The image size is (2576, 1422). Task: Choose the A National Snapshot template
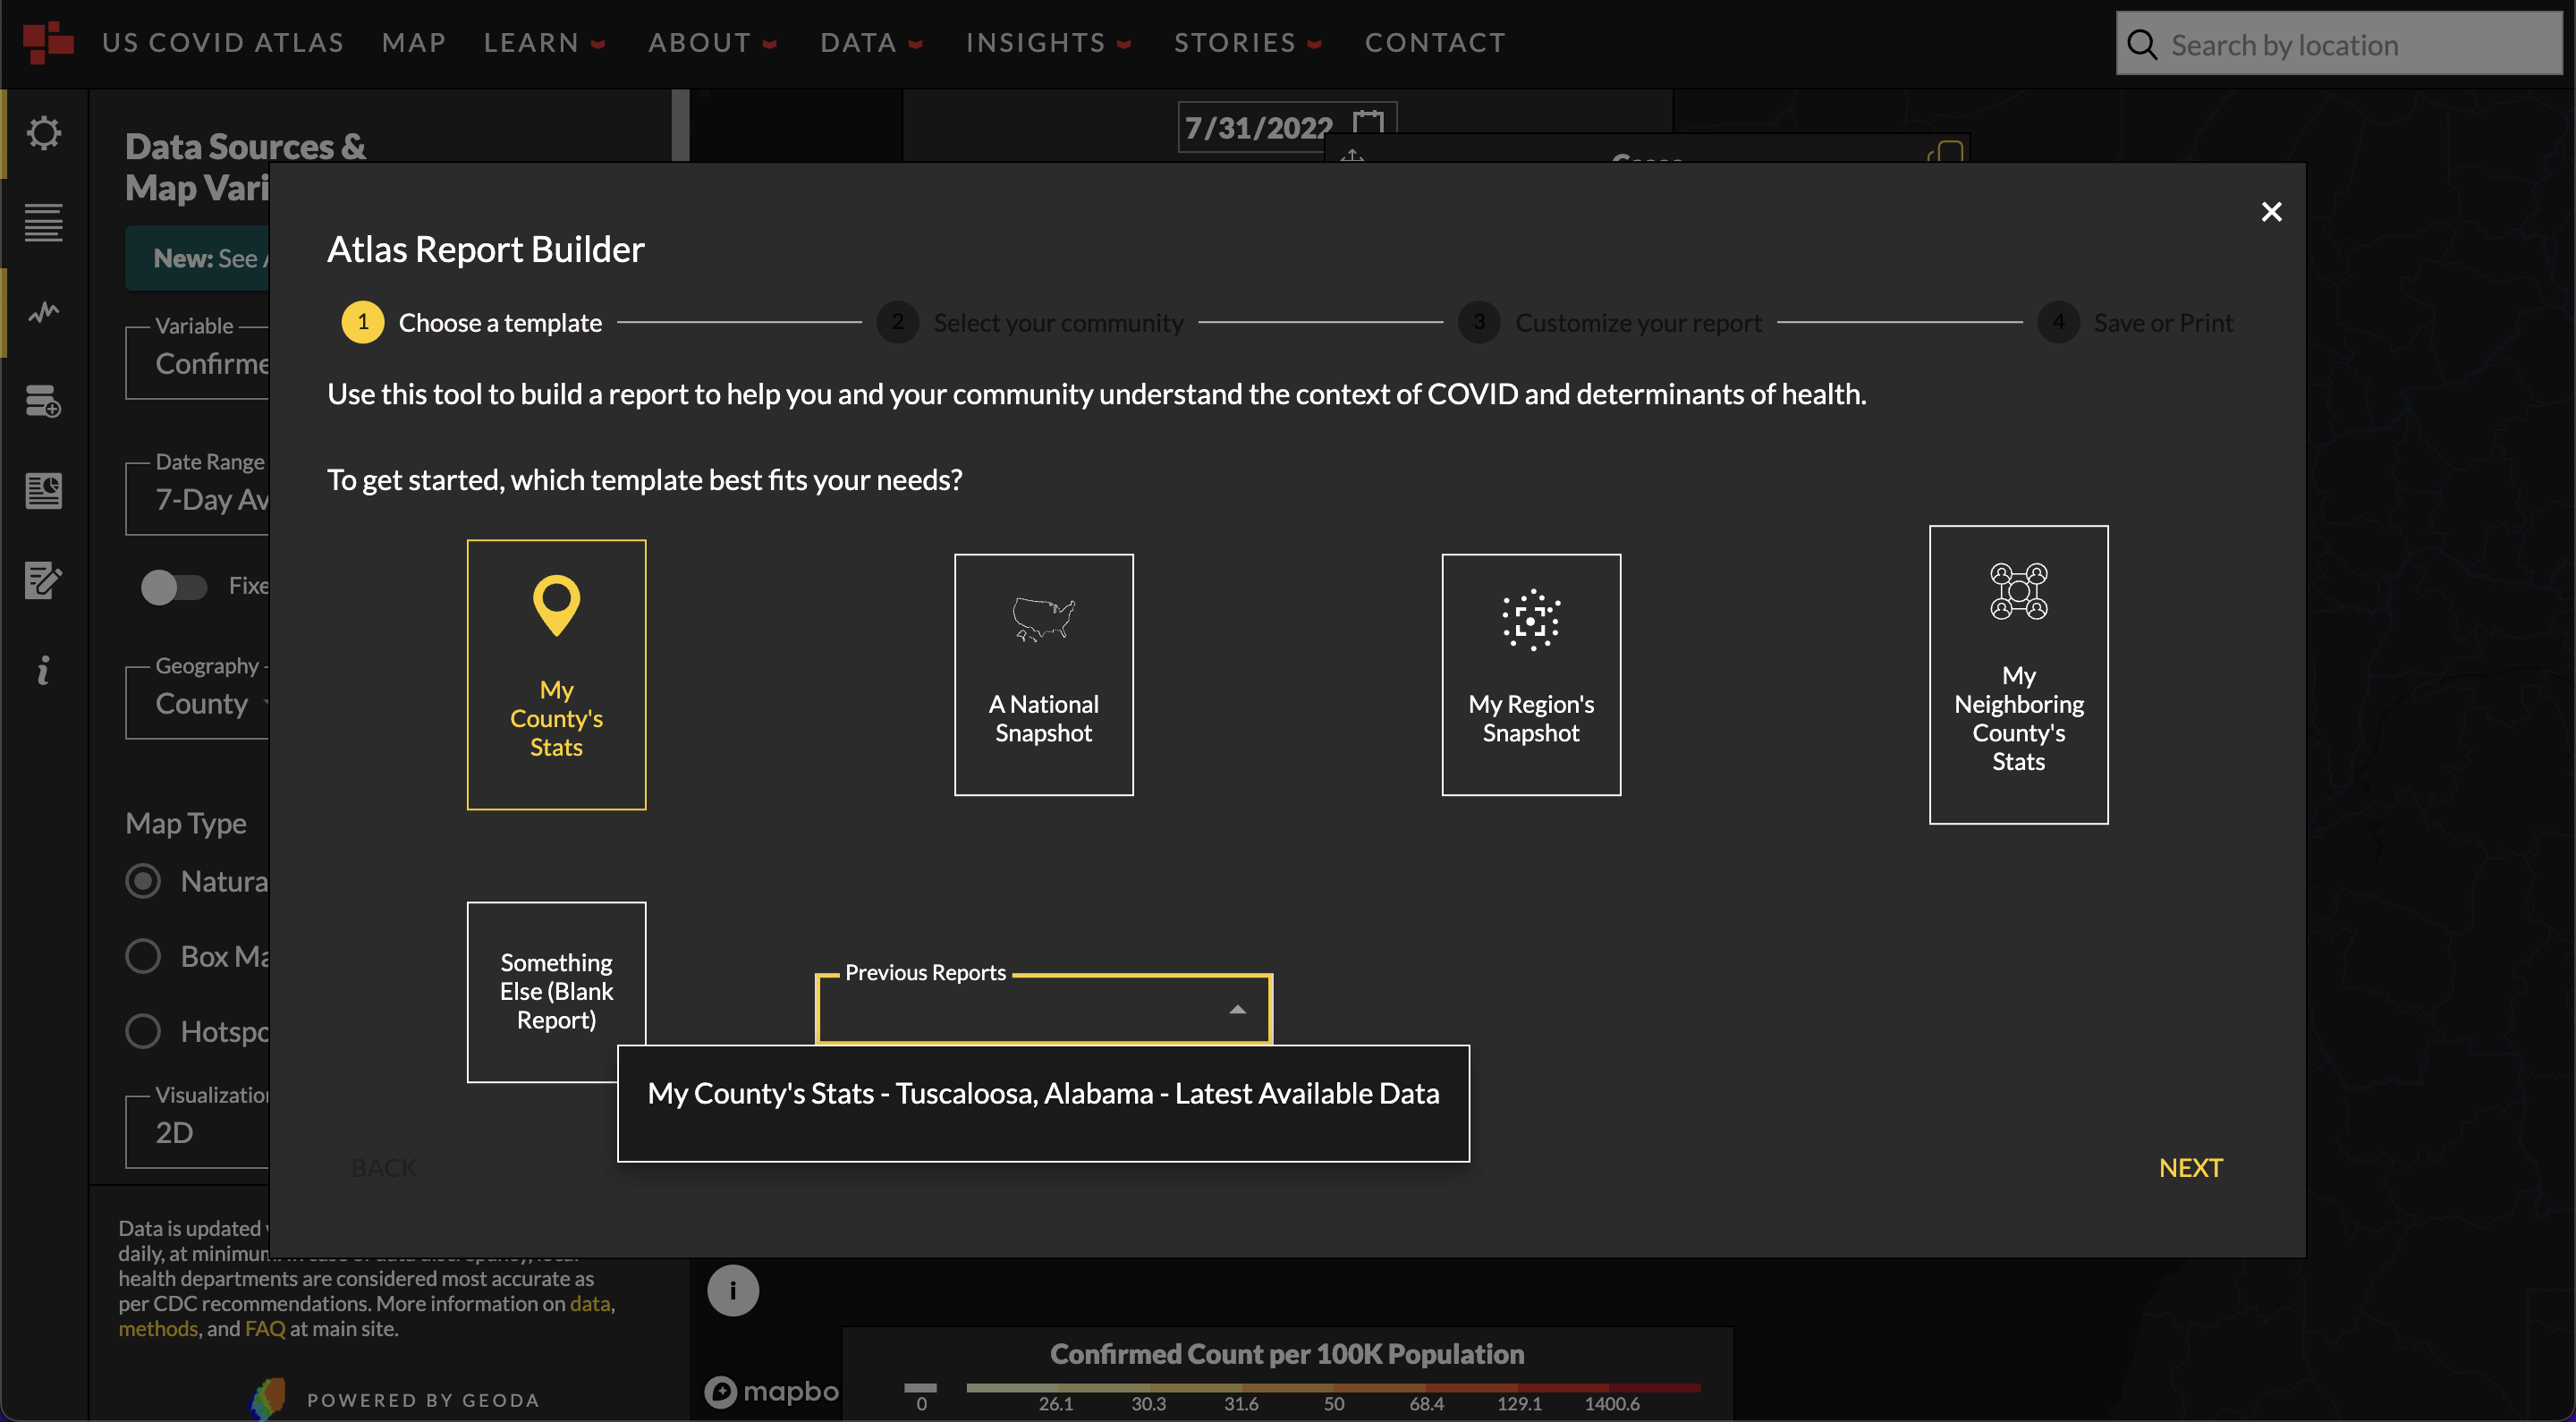1043,674
